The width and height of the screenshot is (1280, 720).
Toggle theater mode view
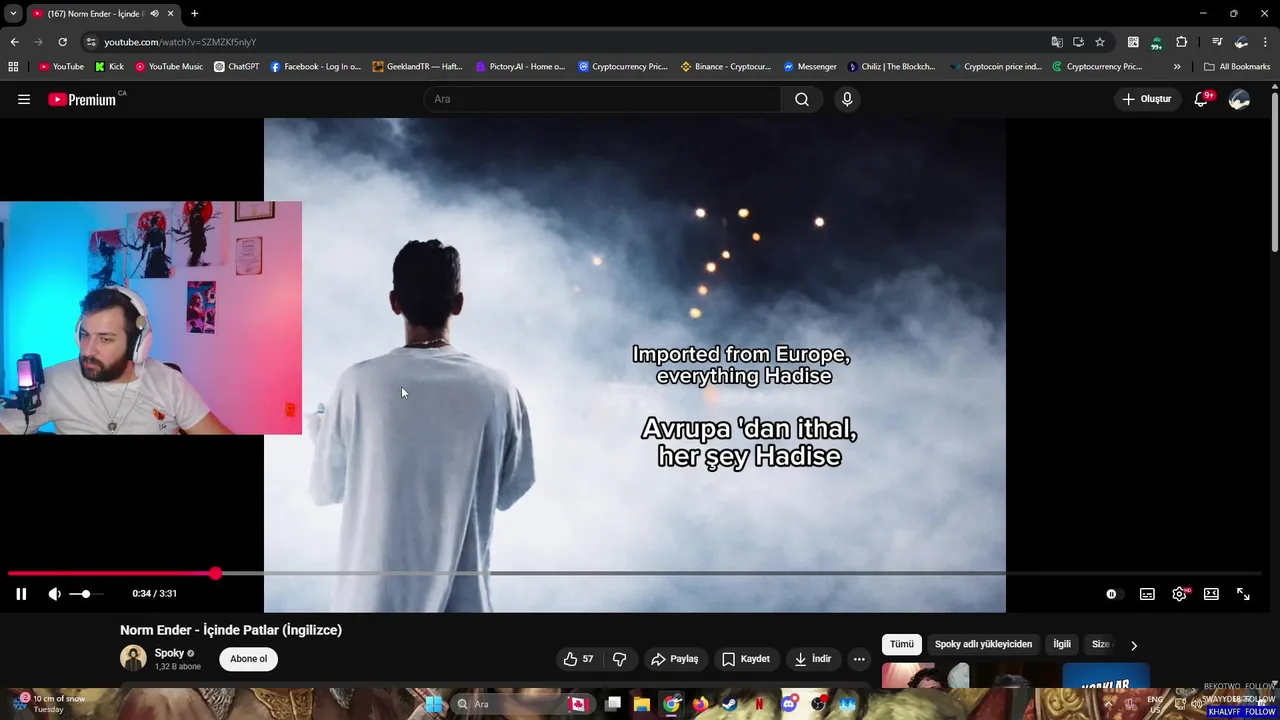pyautogui.click(x=1211, y=594)
